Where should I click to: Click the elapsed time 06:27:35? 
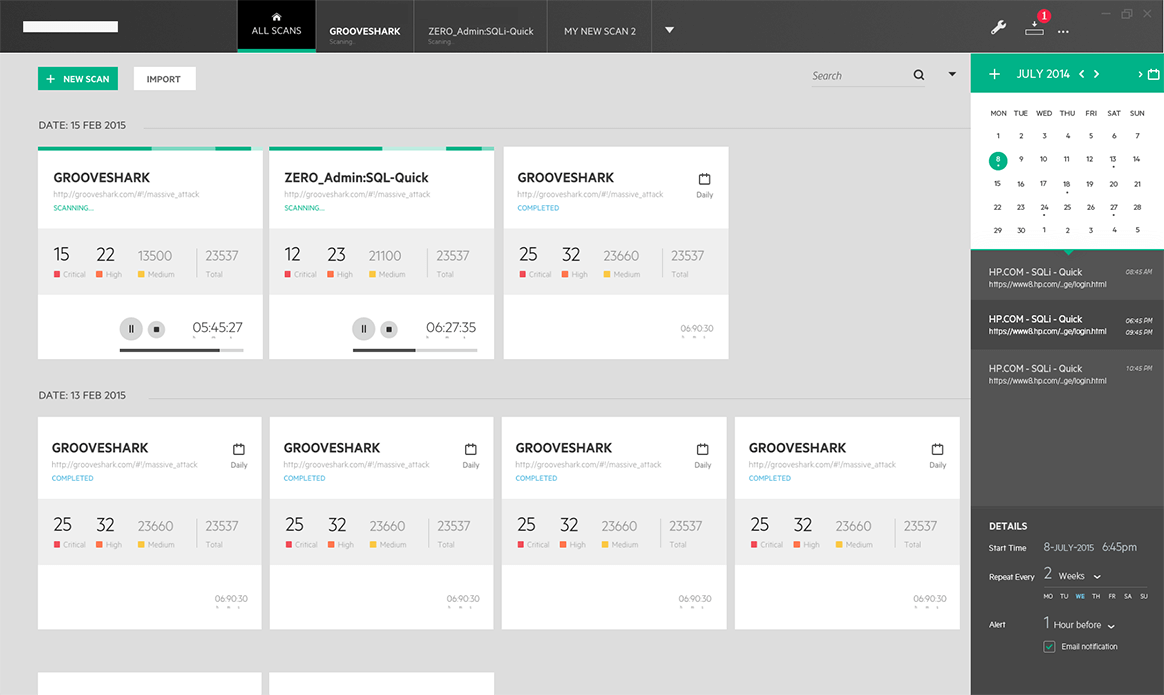point(451,327)
